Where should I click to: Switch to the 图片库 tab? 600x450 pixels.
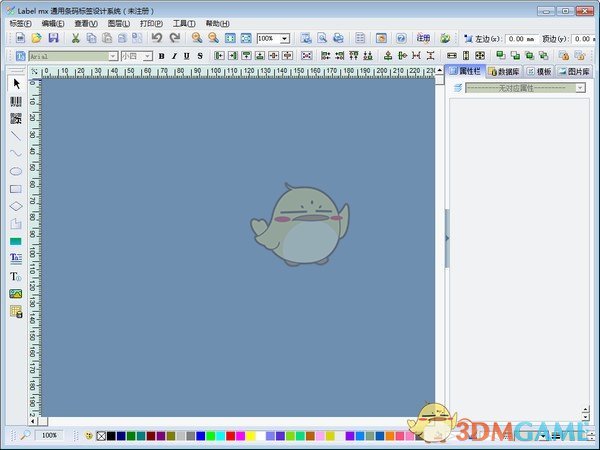coord(574,72)
